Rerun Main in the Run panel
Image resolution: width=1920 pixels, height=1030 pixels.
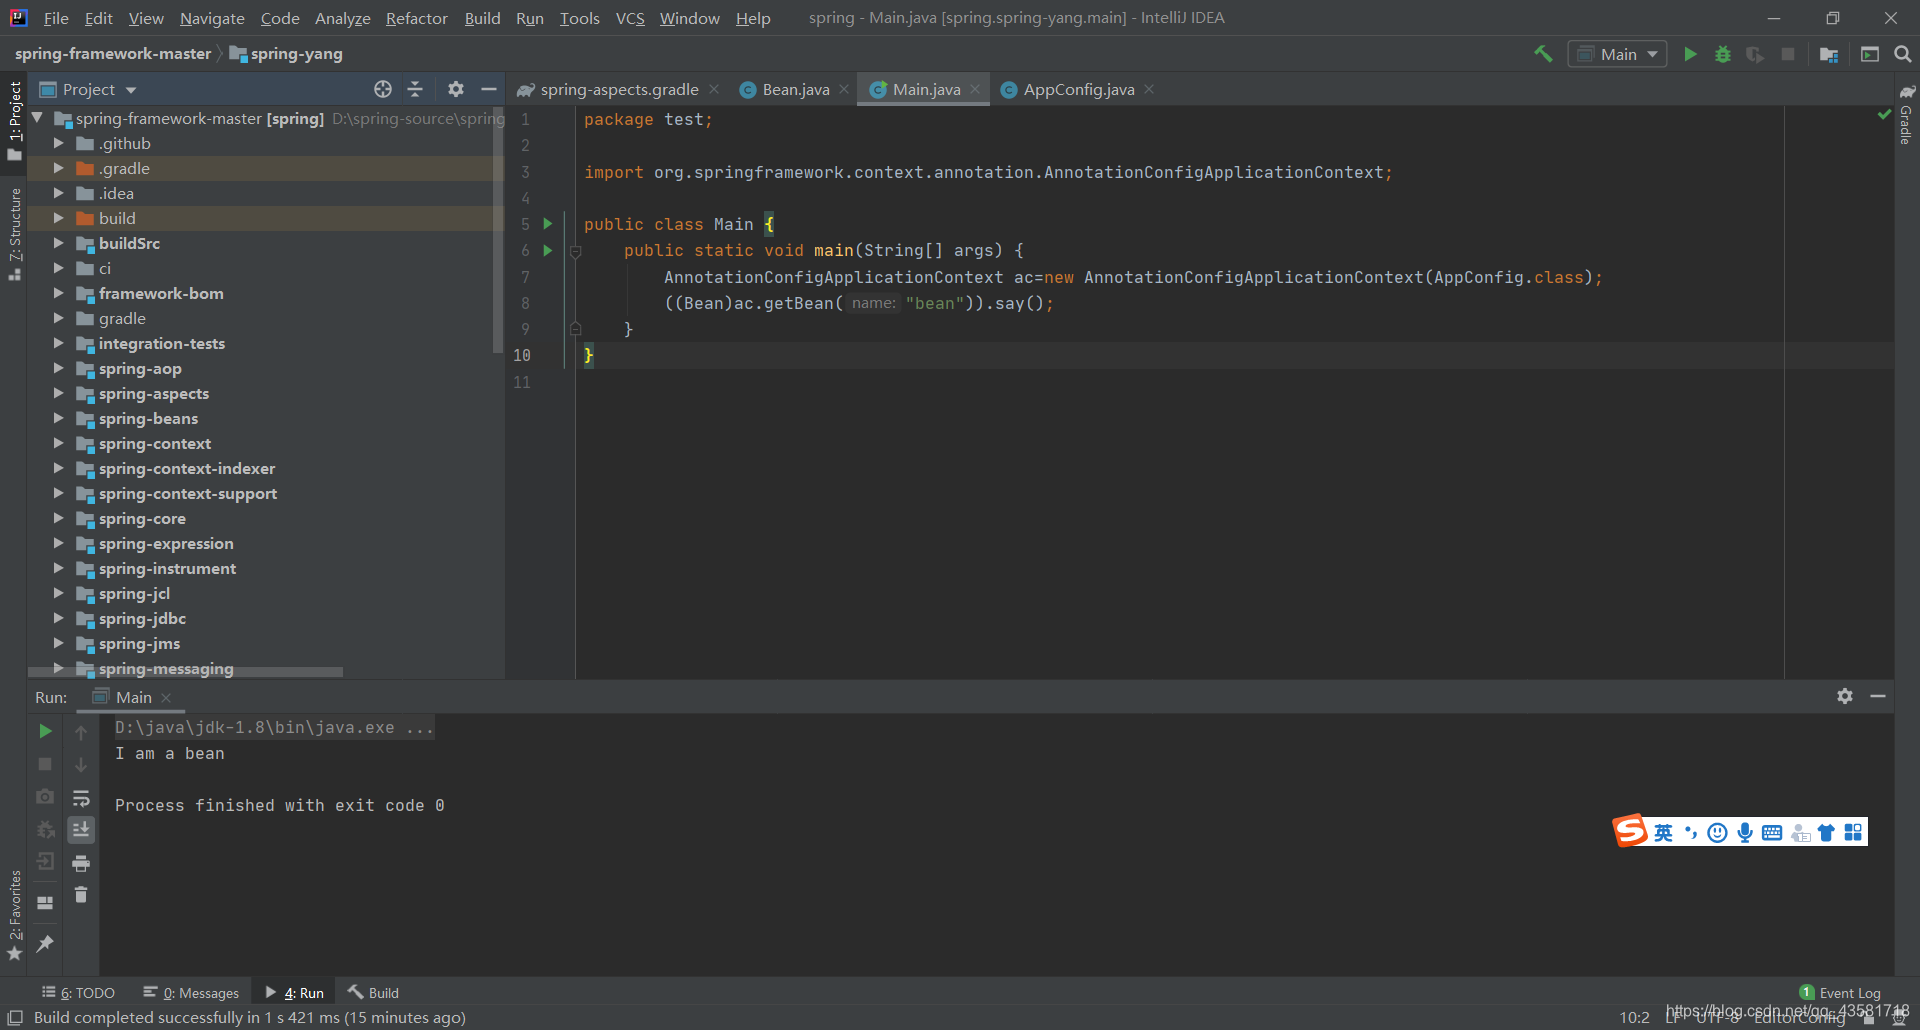45,731
